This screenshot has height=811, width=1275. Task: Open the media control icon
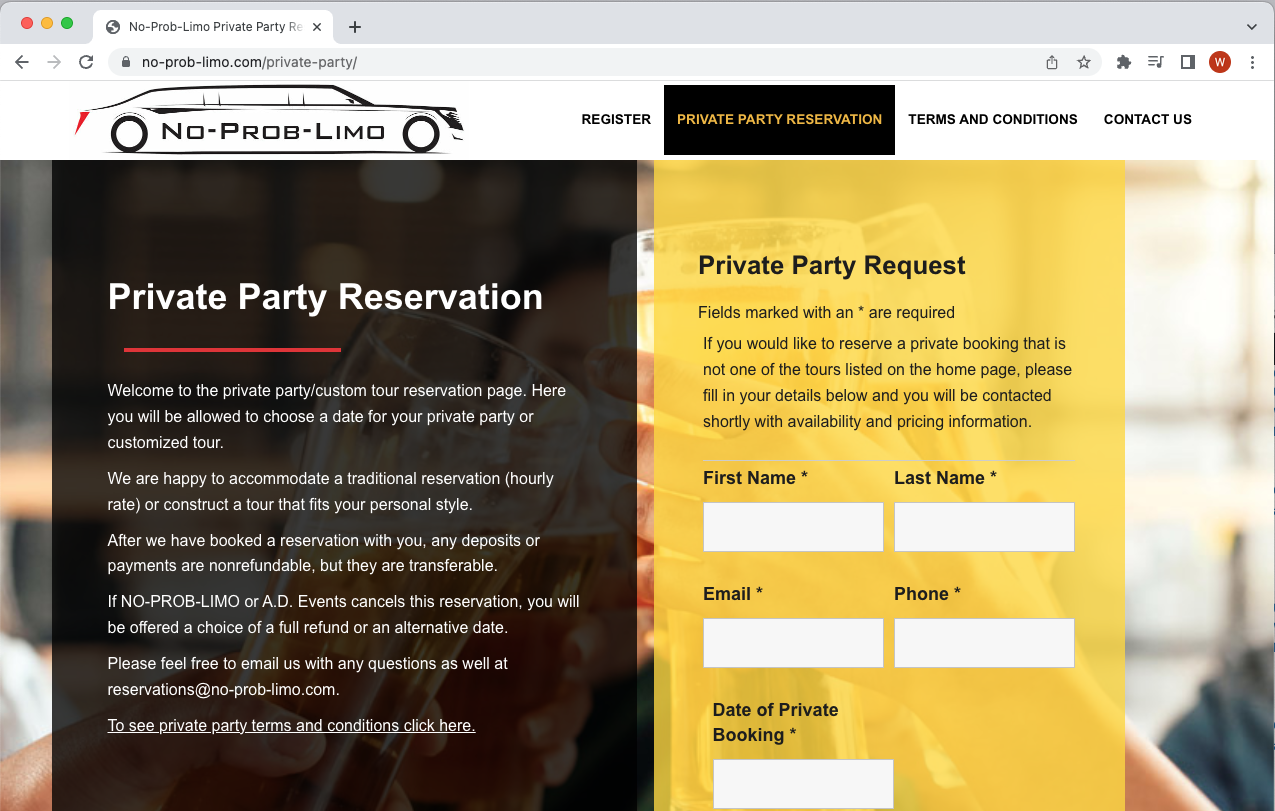point(1156,62)
